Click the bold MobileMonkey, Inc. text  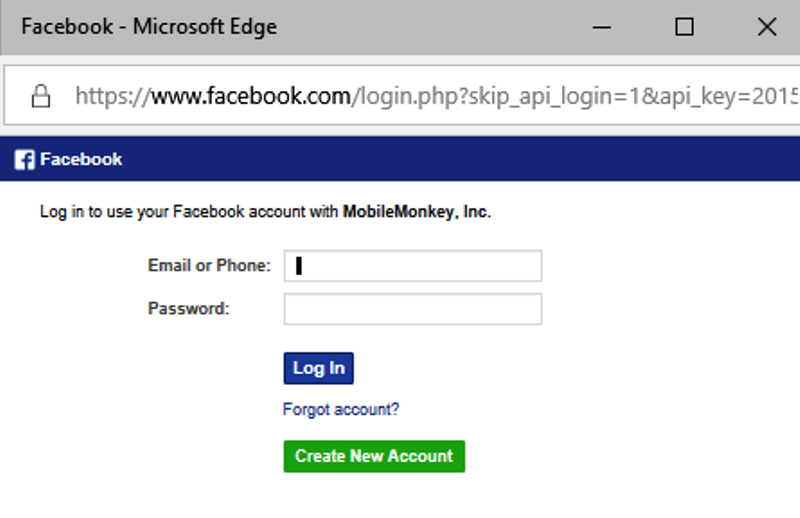(x=416, y=212)
